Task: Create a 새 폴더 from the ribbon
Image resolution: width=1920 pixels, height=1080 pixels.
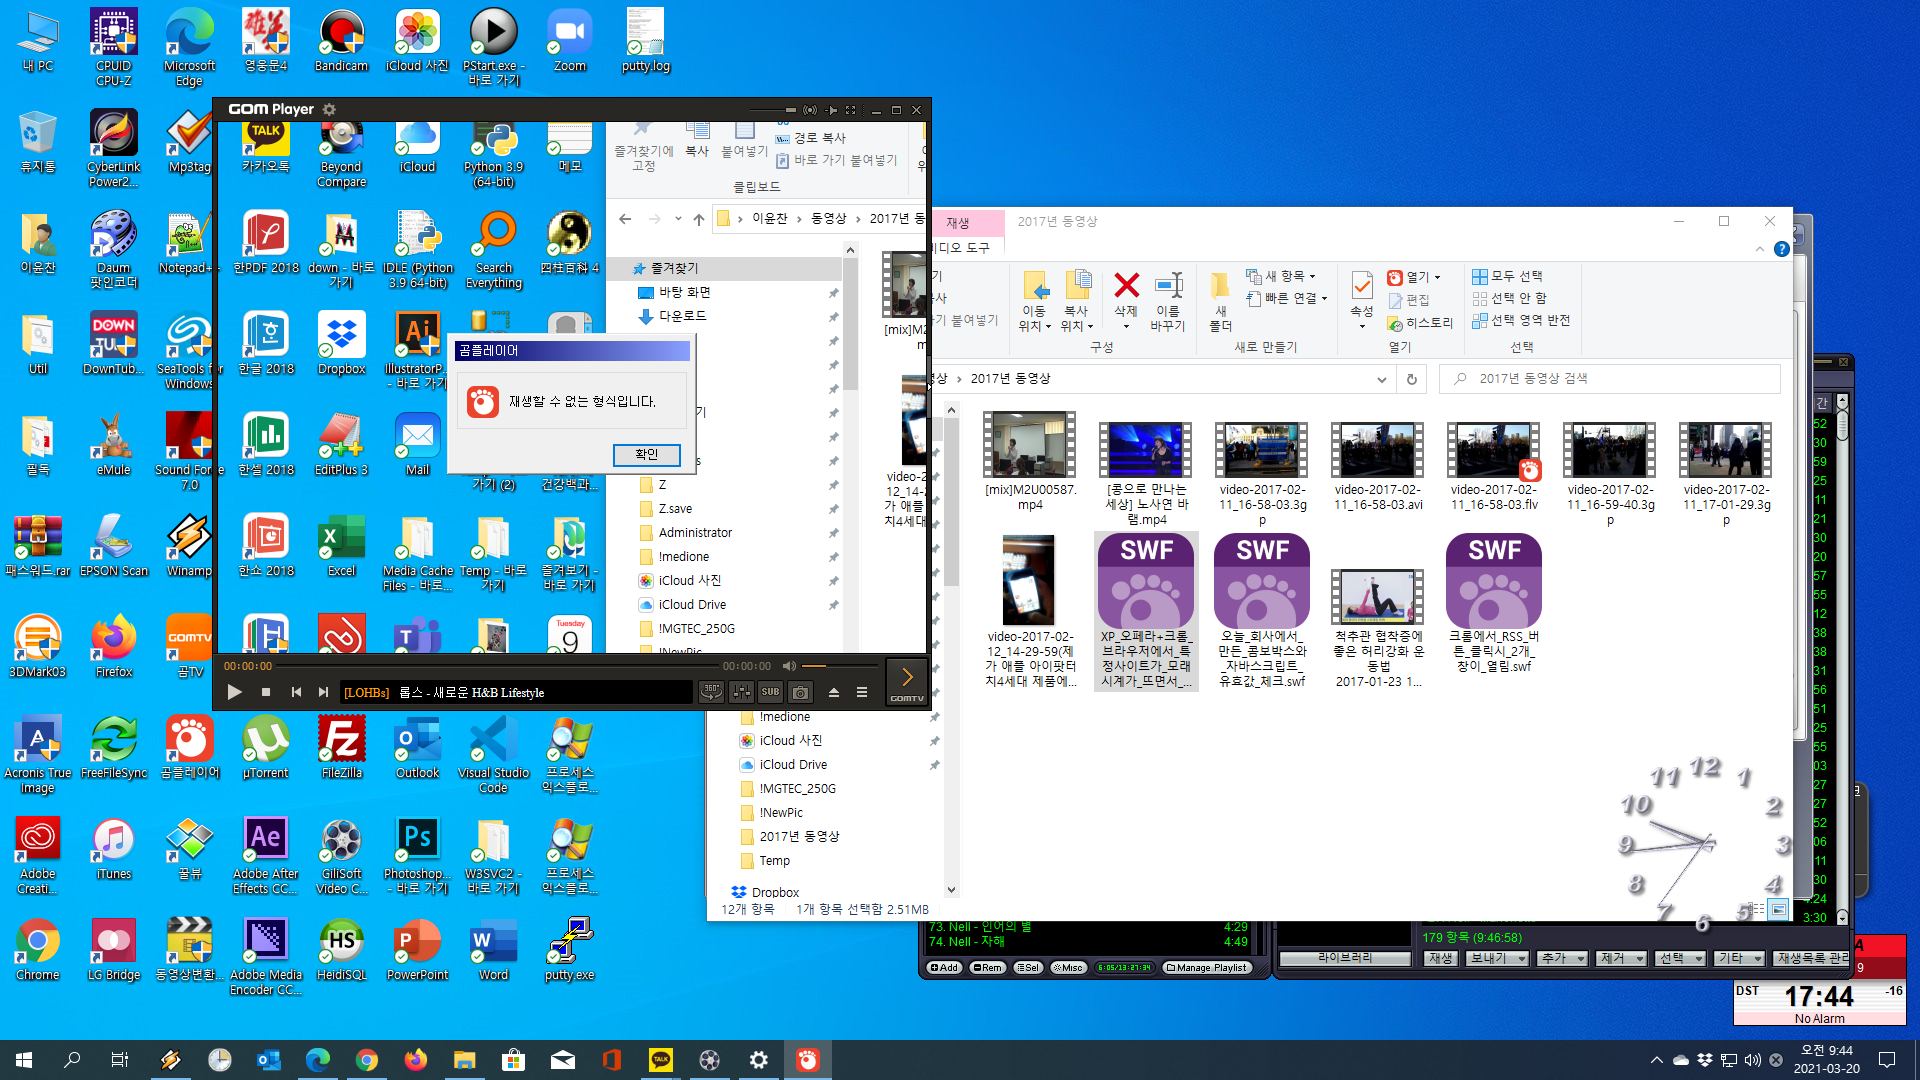Action: pos(1220,302)
